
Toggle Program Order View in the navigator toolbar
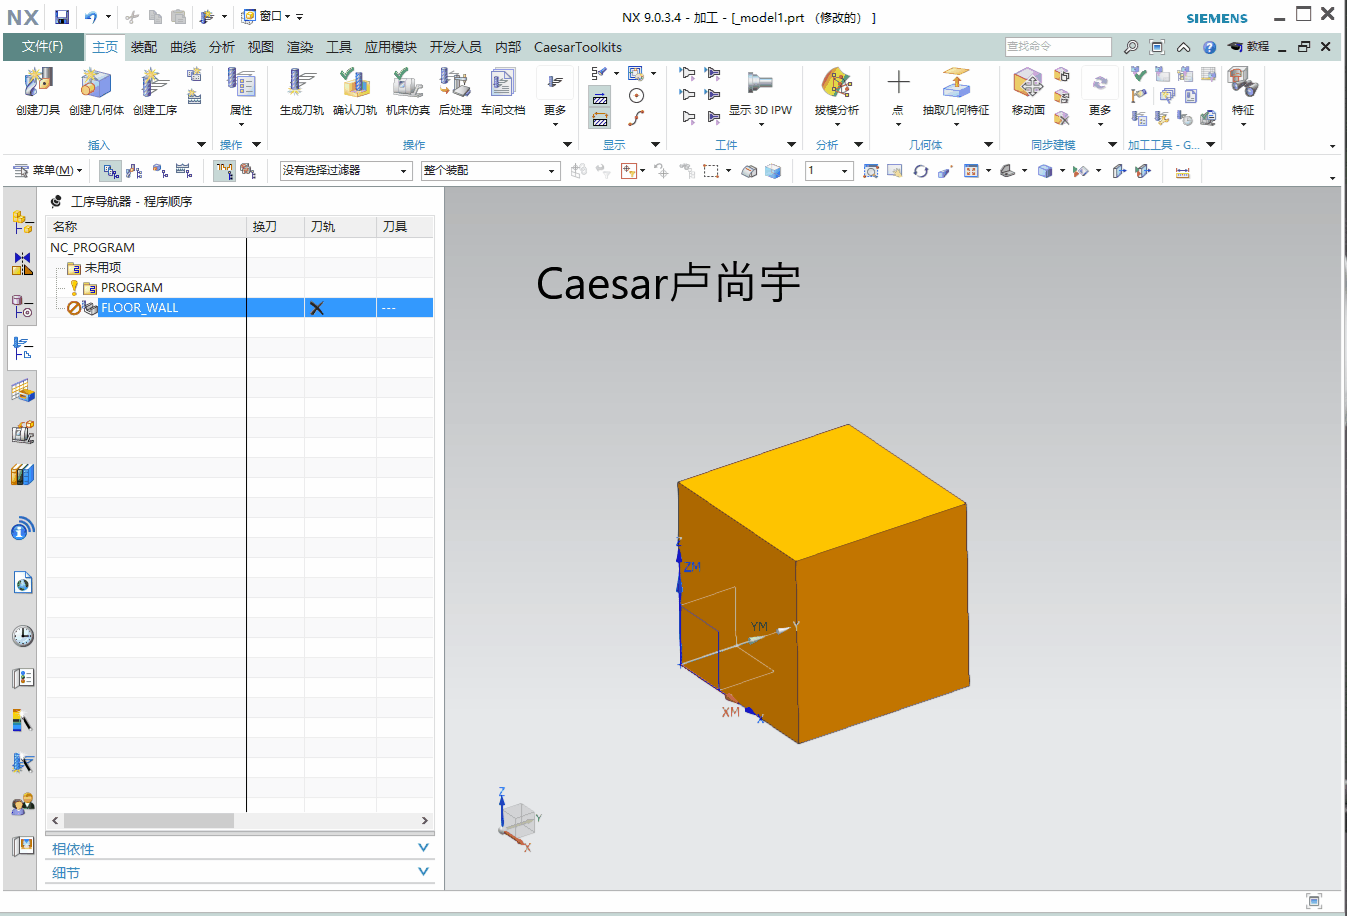pos(110,171)
